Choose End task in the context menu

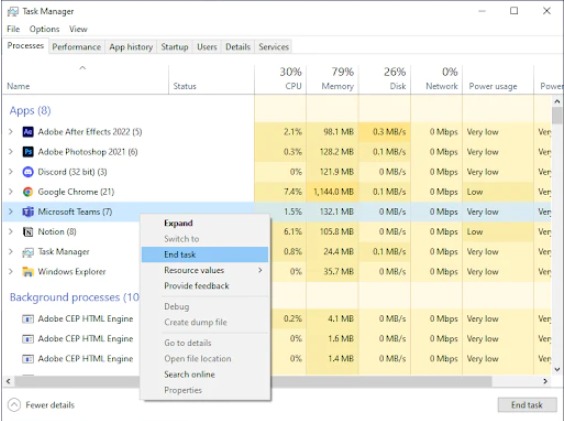205,255
